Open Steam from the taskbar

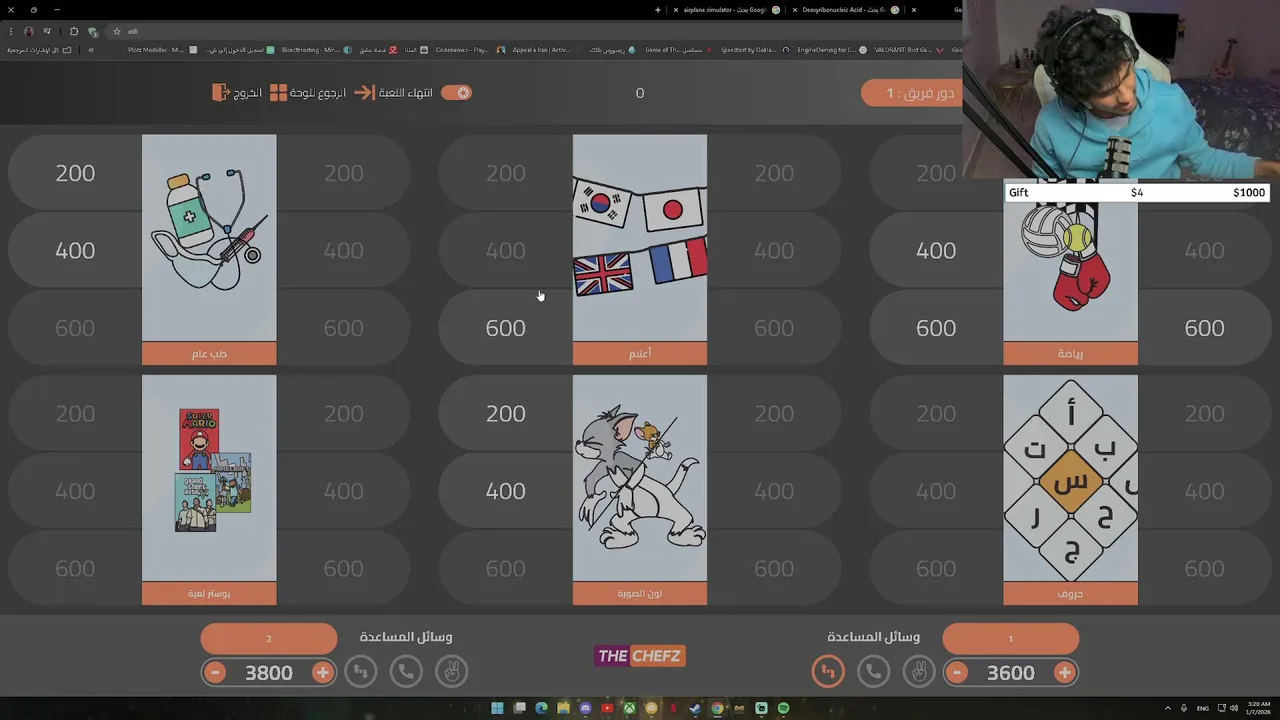pos(695,708)
